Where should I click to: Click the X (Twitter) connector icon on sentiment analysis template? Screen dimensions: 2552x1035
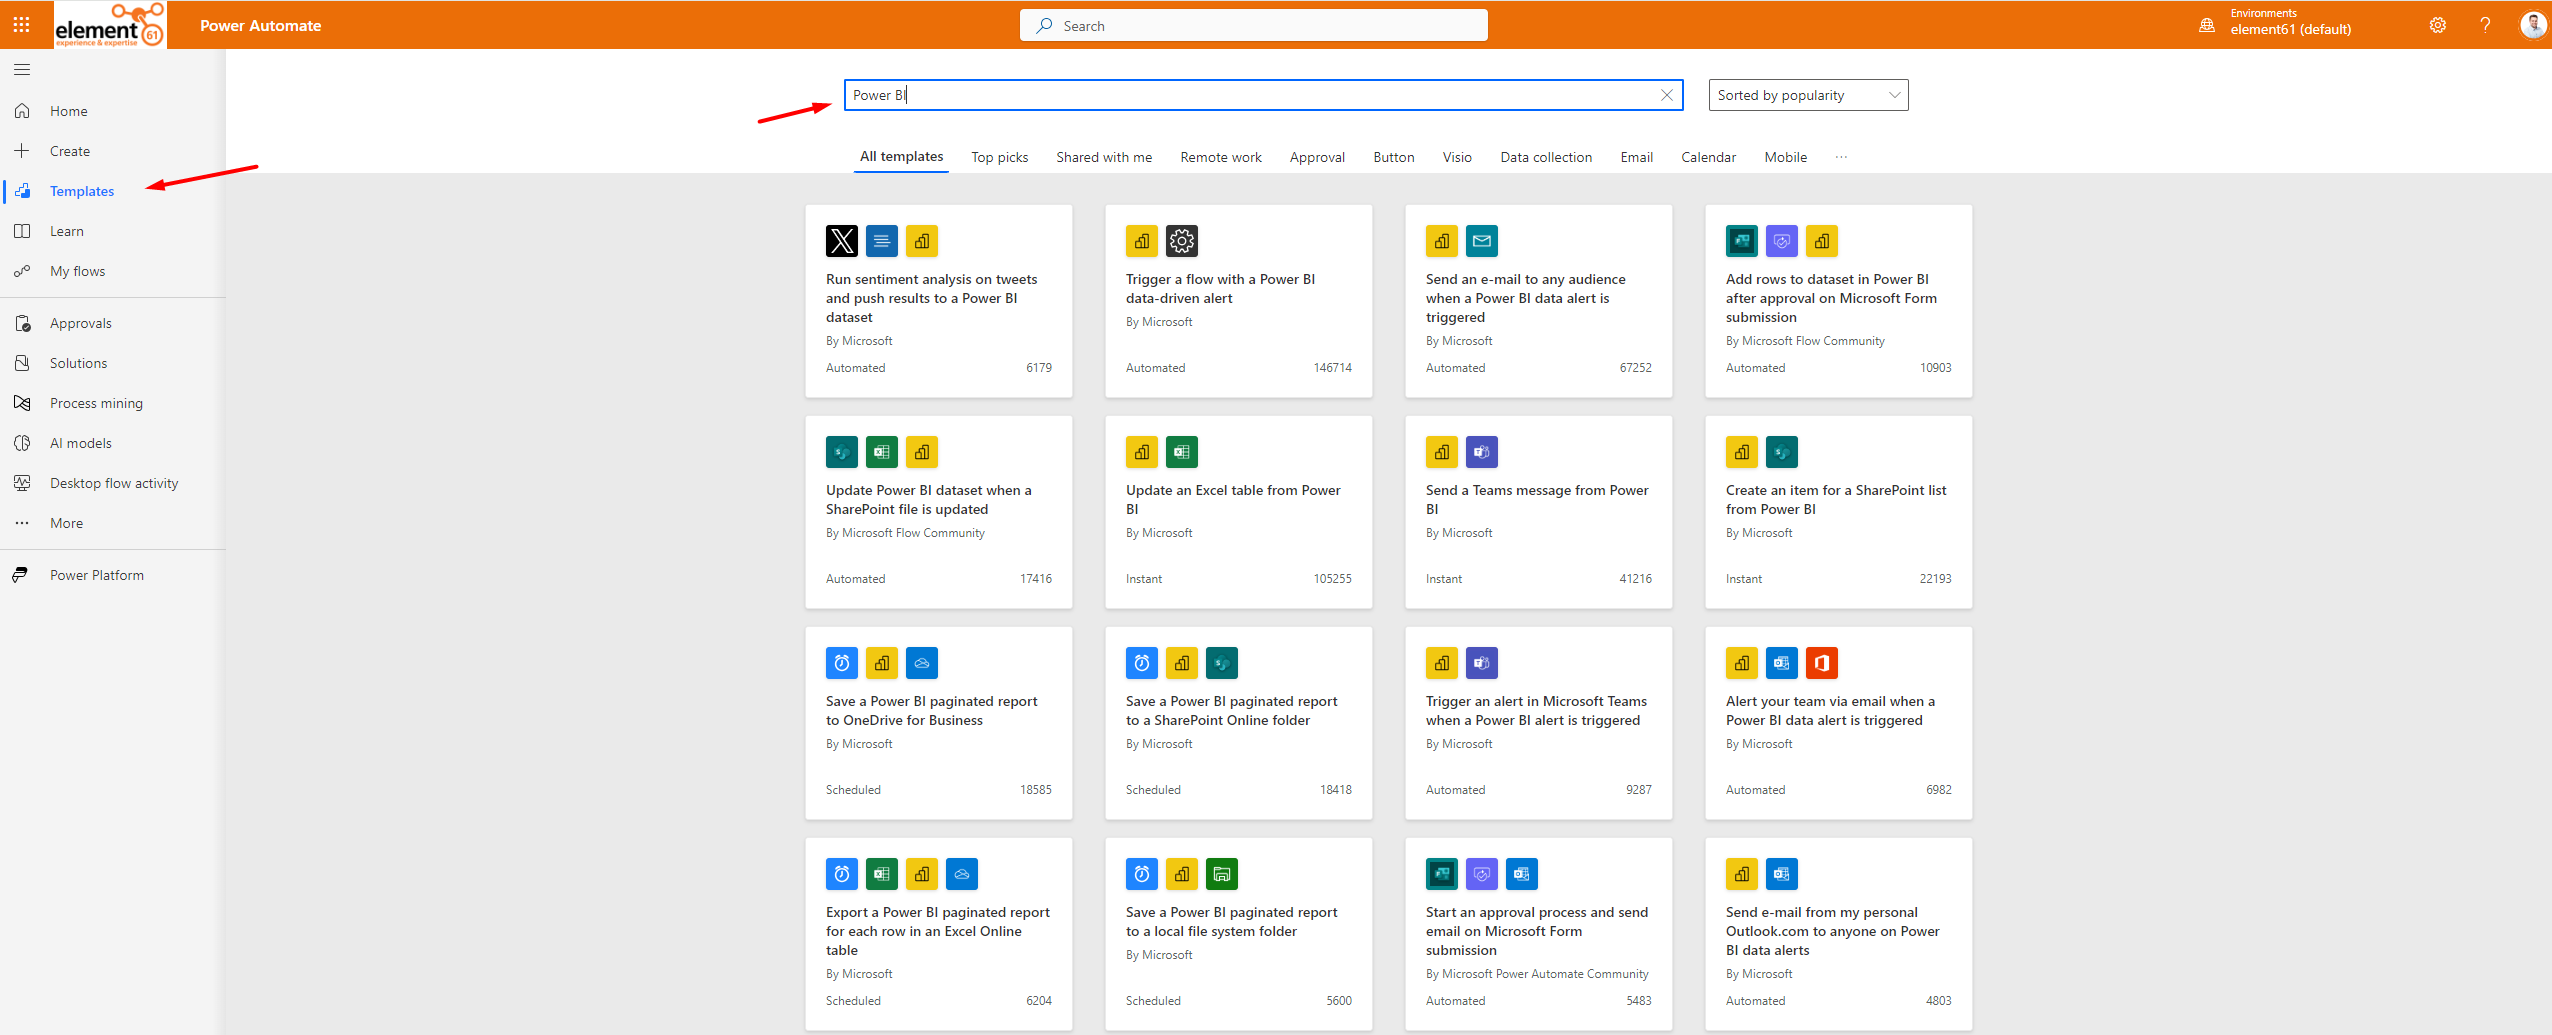point(840,240)
